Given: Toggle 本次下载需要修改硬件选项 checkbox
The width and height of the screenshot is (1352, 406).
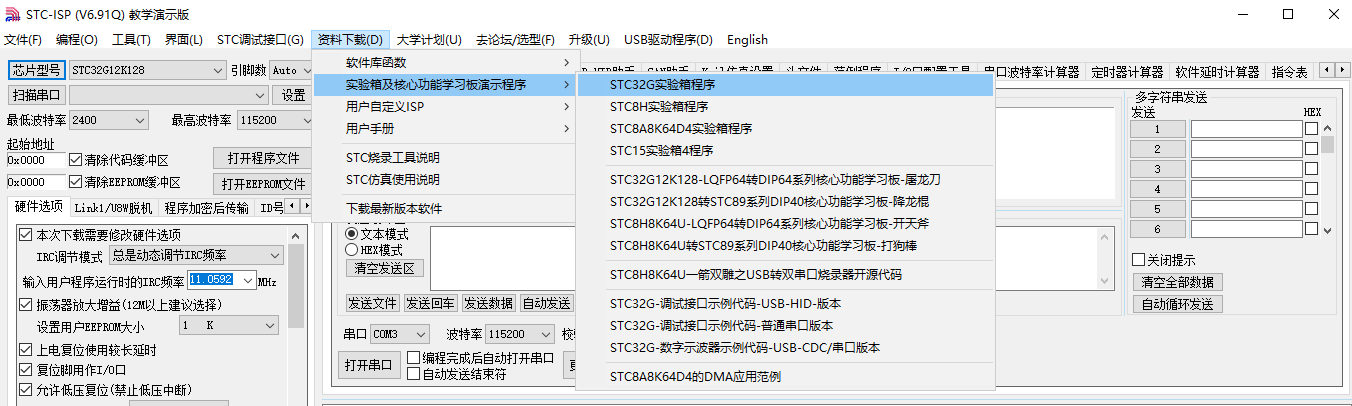Looking at the screenshot, I should point(26,235).
